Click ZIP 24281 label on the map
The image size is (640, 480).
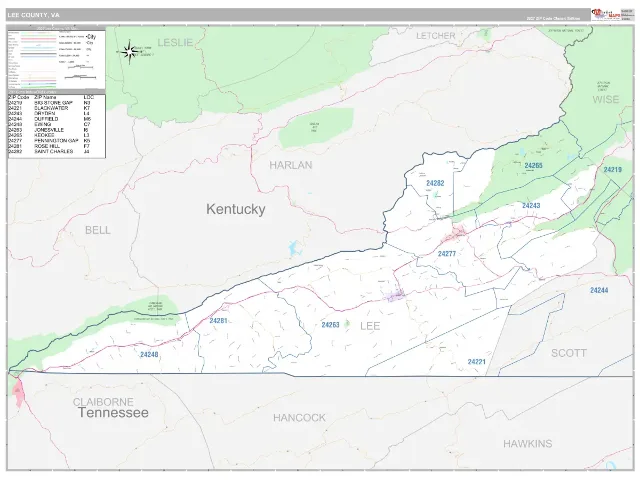point(218,320)
